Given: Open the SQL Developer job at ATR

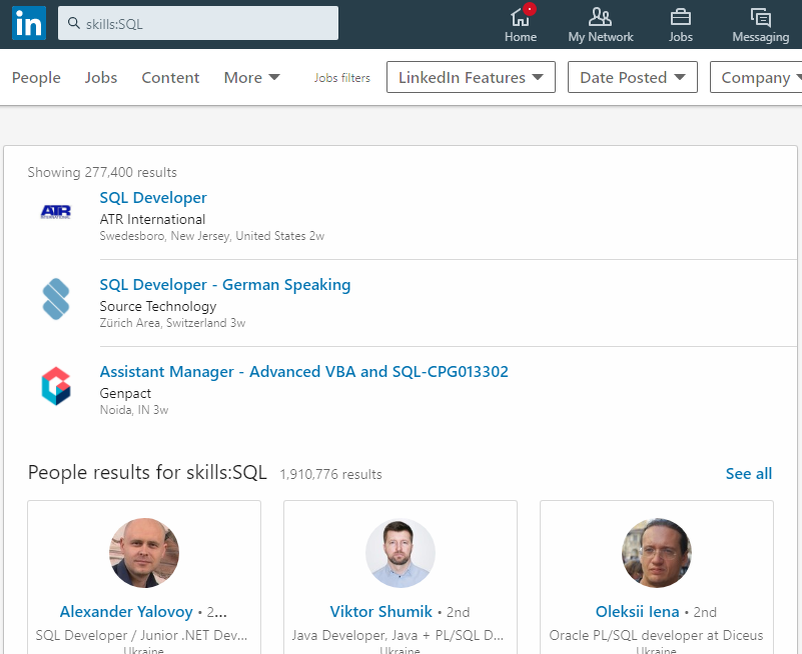Looking at the screenshot, I should [153, 197].
